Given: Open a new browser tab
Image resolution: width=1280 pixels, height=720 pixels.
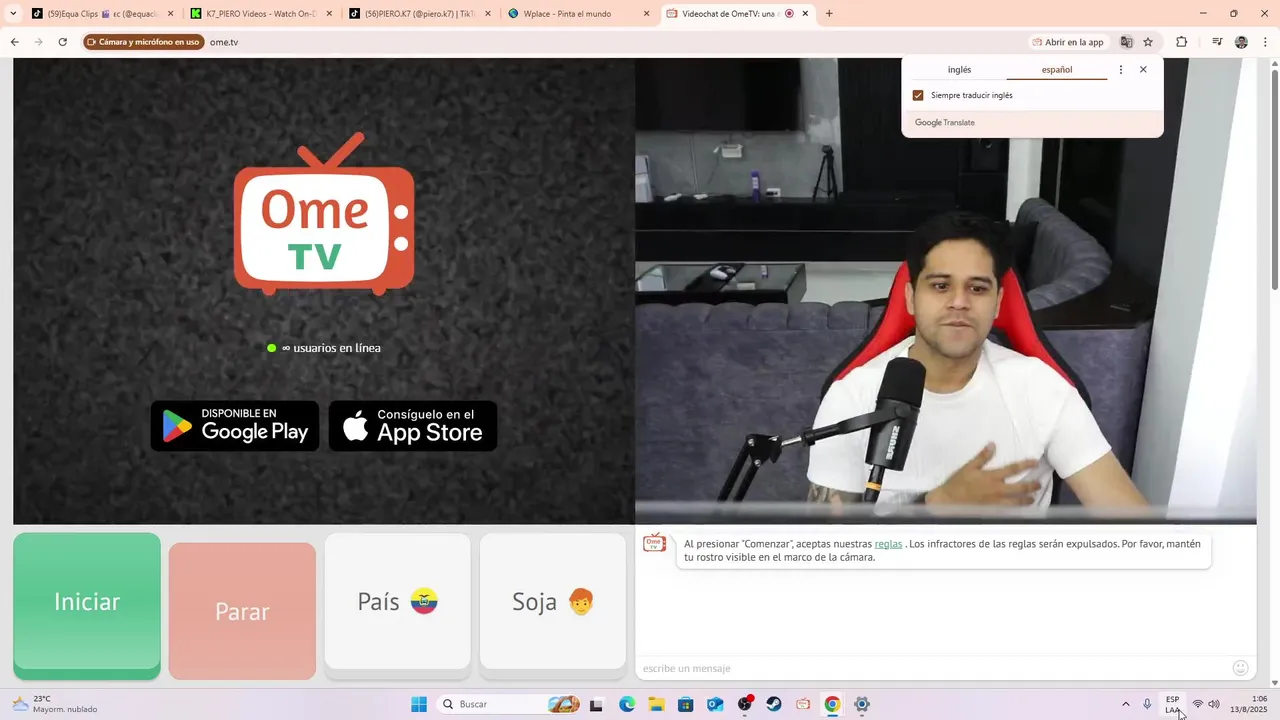Looking at the screenshot, I should (x=829, y=14).
